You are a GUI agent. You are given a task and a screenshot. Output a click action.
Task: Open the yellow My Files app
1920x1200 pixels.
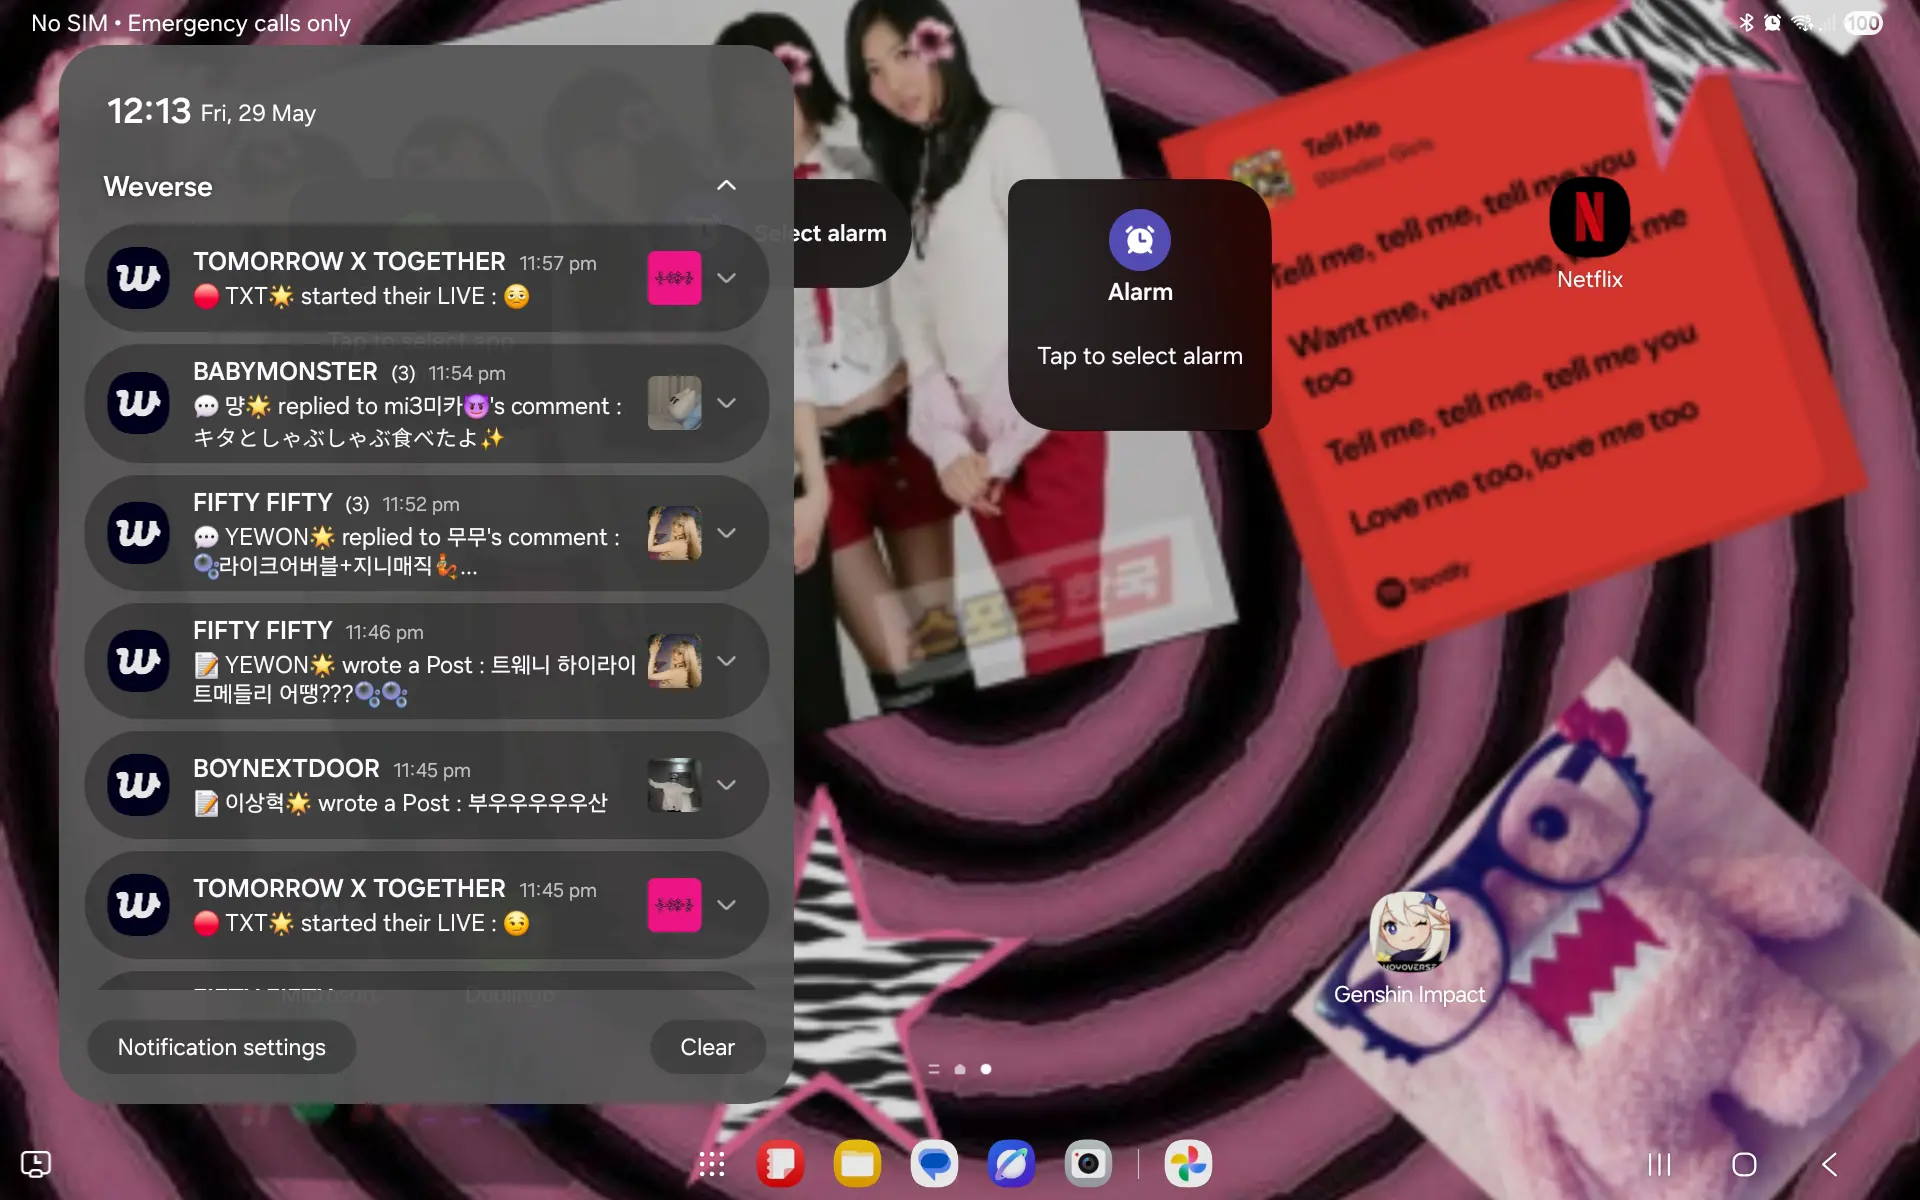pos(857,1164)
